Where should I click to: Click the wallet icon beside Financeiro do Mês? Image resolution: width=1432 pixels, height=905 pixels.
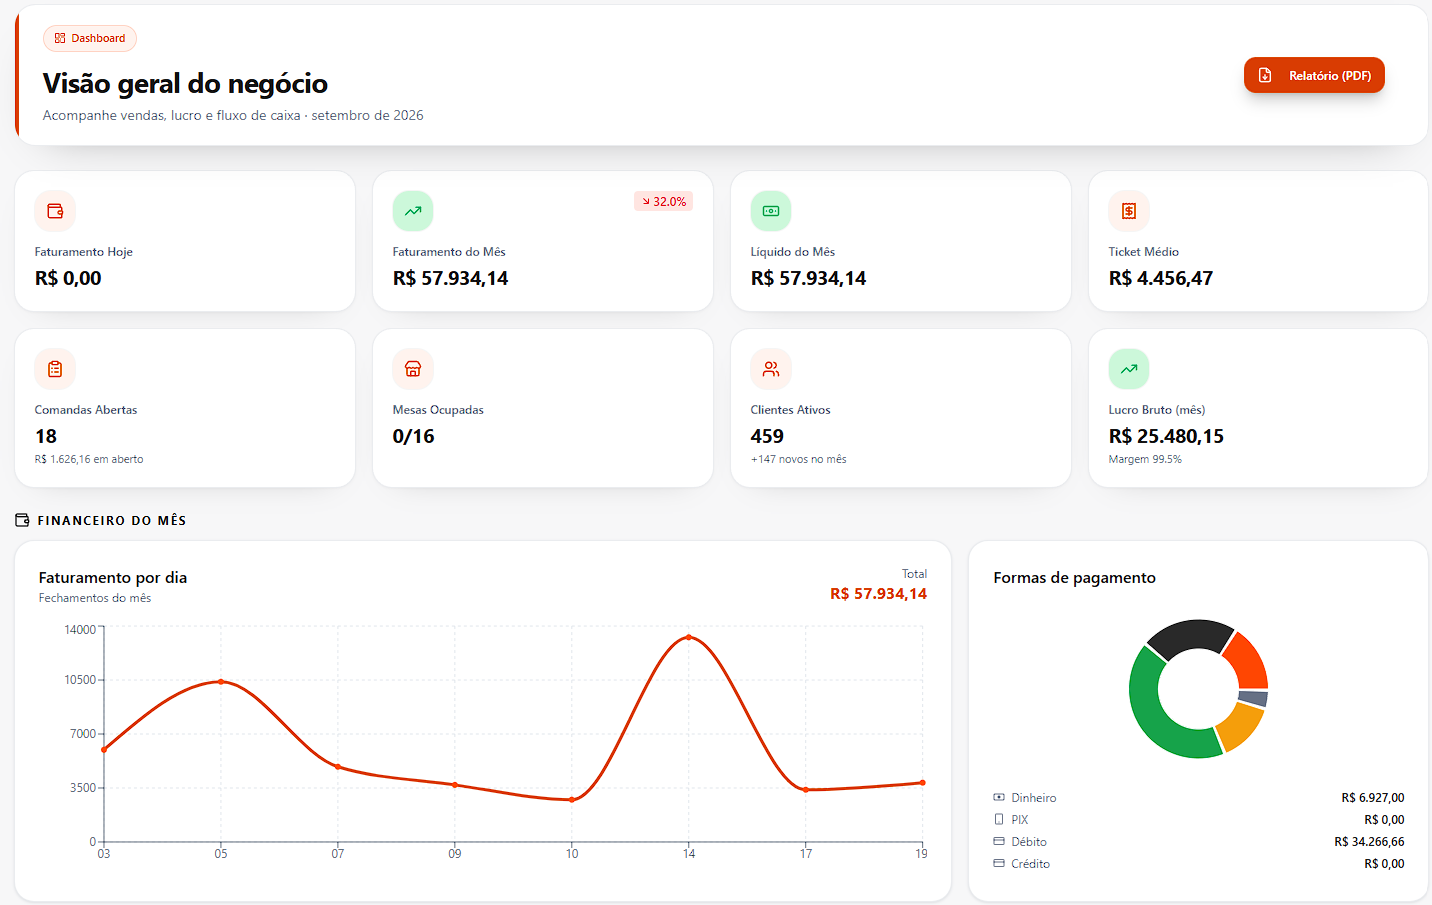point(23,520)
